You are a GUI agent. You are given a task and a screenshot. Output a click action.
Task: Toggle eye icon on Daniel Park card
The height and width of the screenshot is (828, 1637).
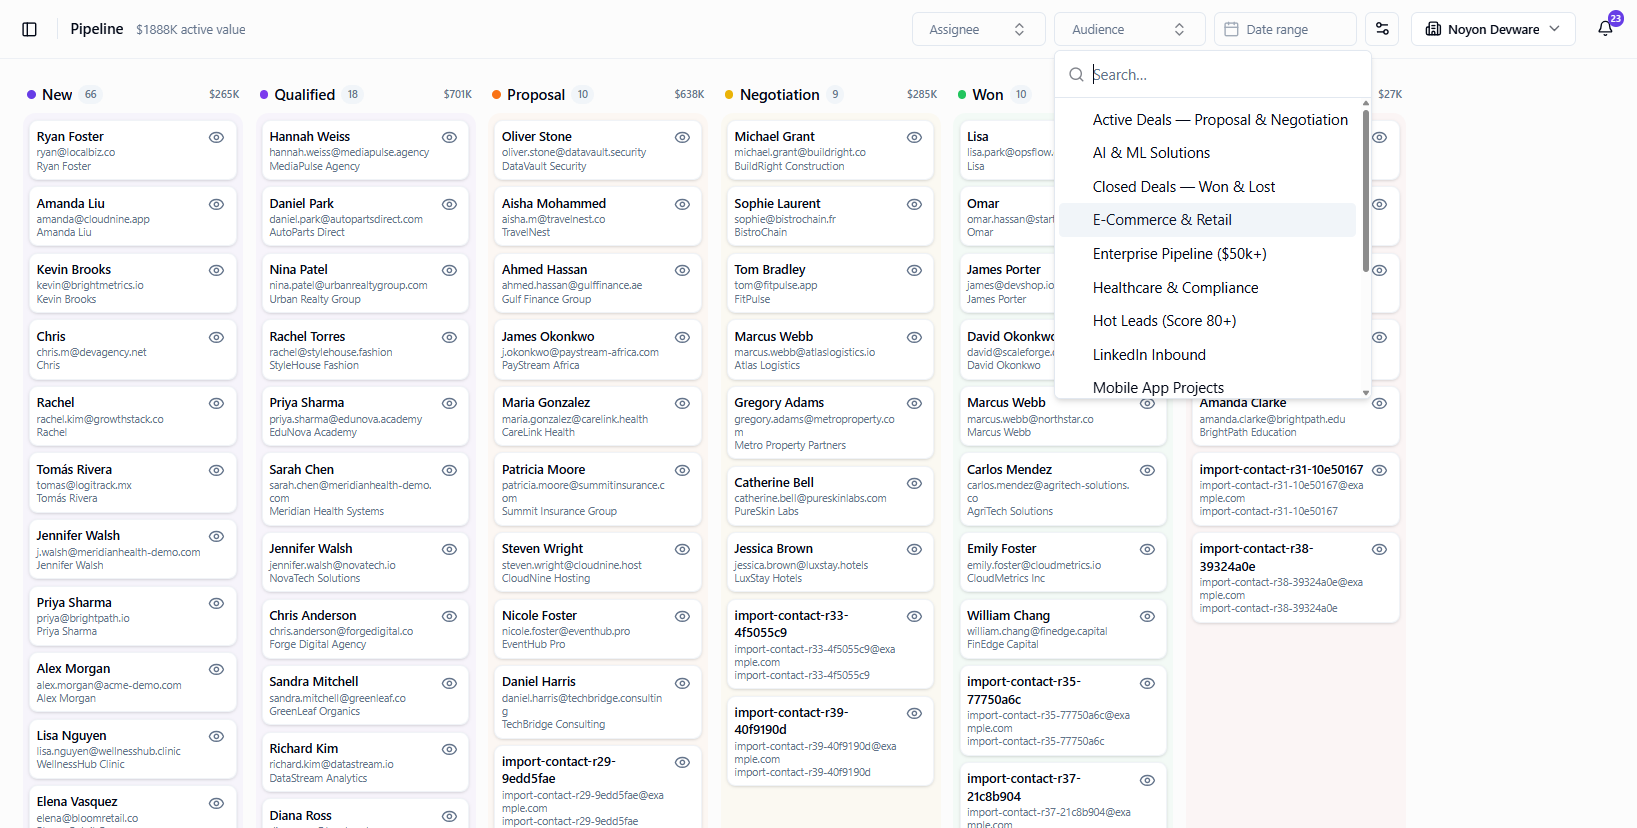(449, 204)
